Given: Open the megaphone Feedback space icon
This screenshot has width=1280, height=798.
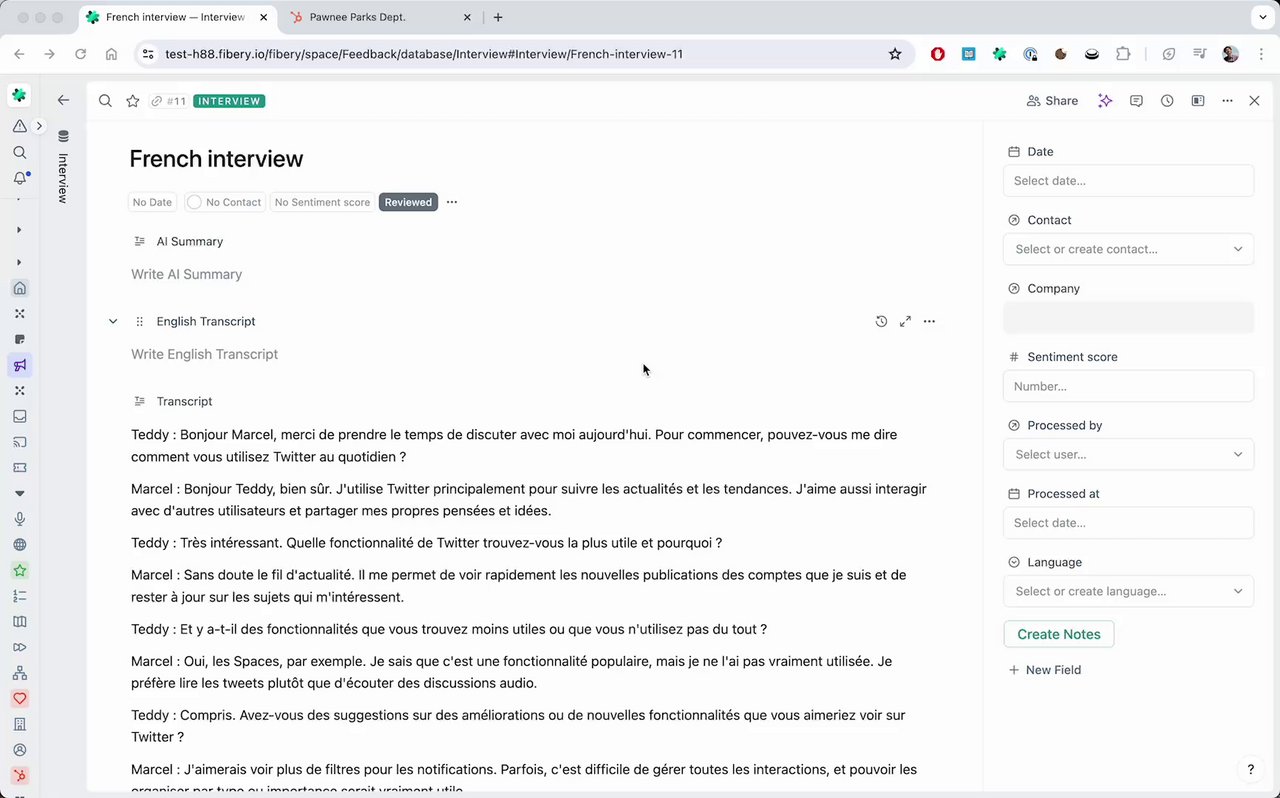Looking at the screenshot, I should 19,365.
